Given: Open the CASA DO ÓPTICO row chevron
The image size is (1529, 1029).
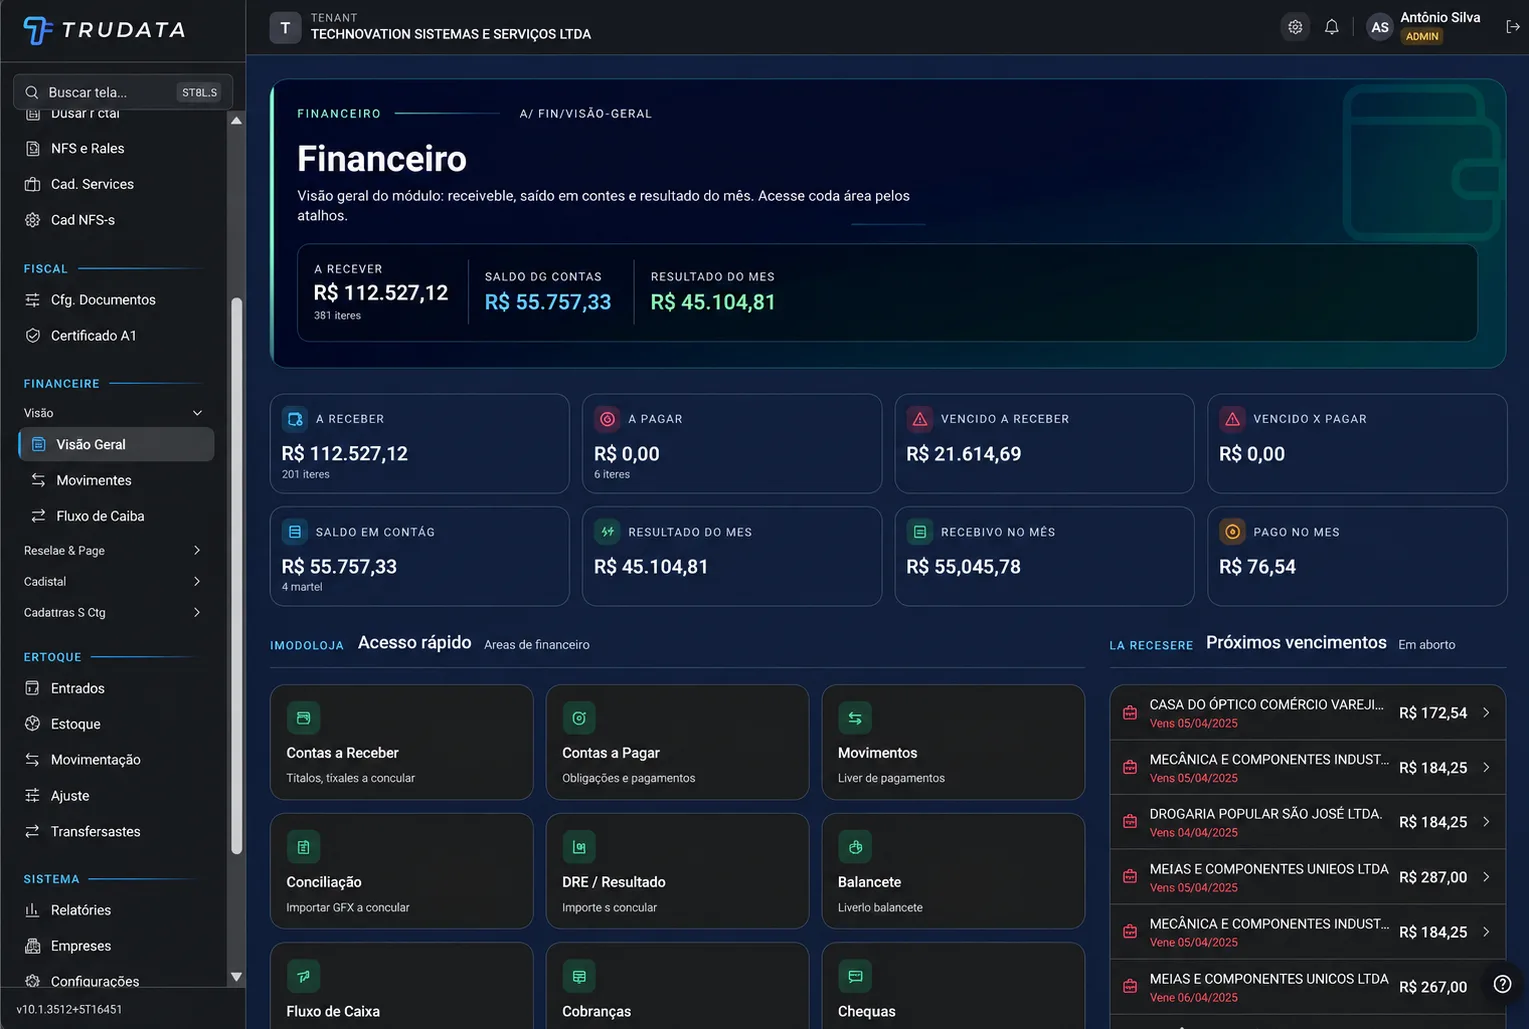Looking at the screenshot, I should (x=1486, y=713).
